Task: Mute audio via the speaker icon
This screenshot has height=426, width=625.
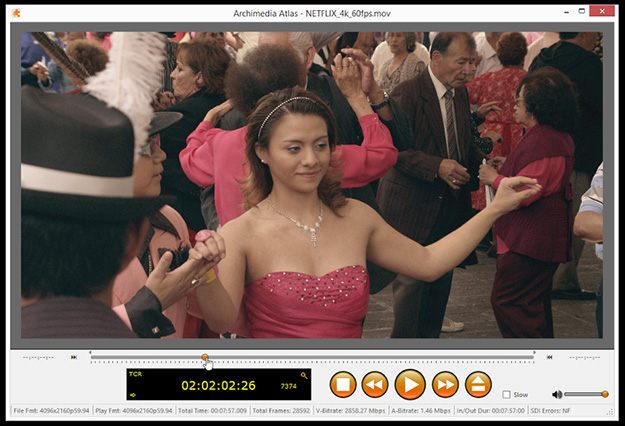Action: (557, 394)
